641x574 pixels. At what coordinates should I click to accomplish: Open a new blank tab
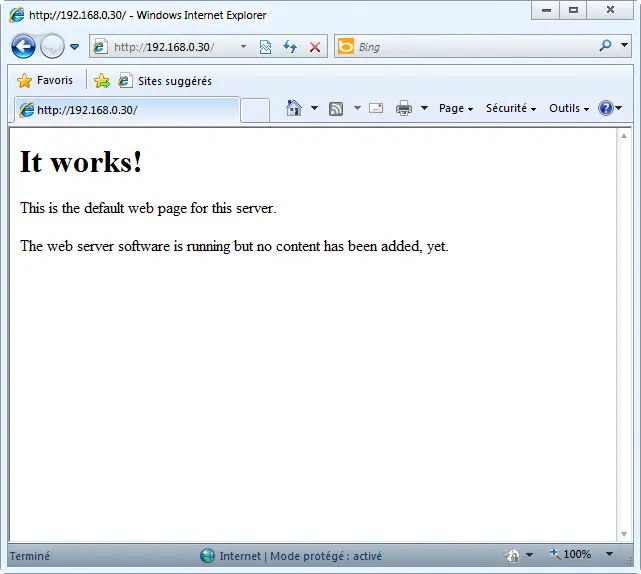(x=255, y=110)
